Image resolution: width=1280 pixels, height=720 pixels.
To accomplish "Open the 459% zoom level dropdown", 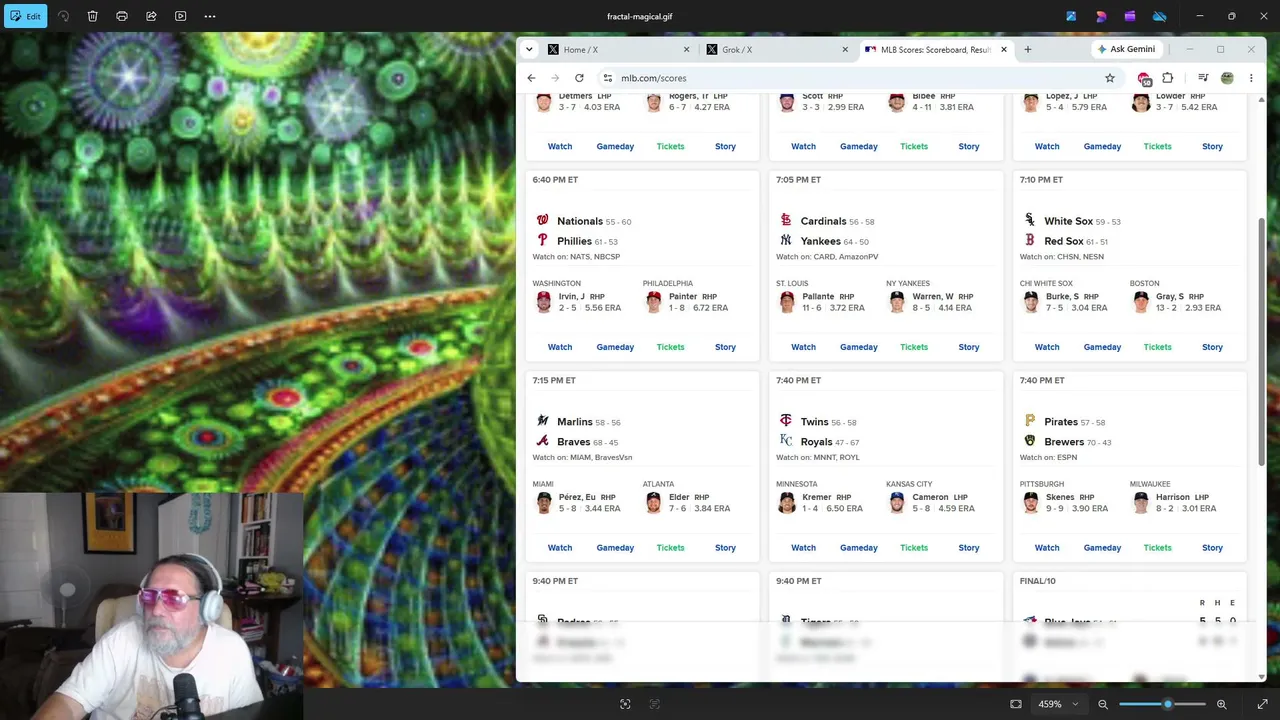I will tap(1056, 704).
